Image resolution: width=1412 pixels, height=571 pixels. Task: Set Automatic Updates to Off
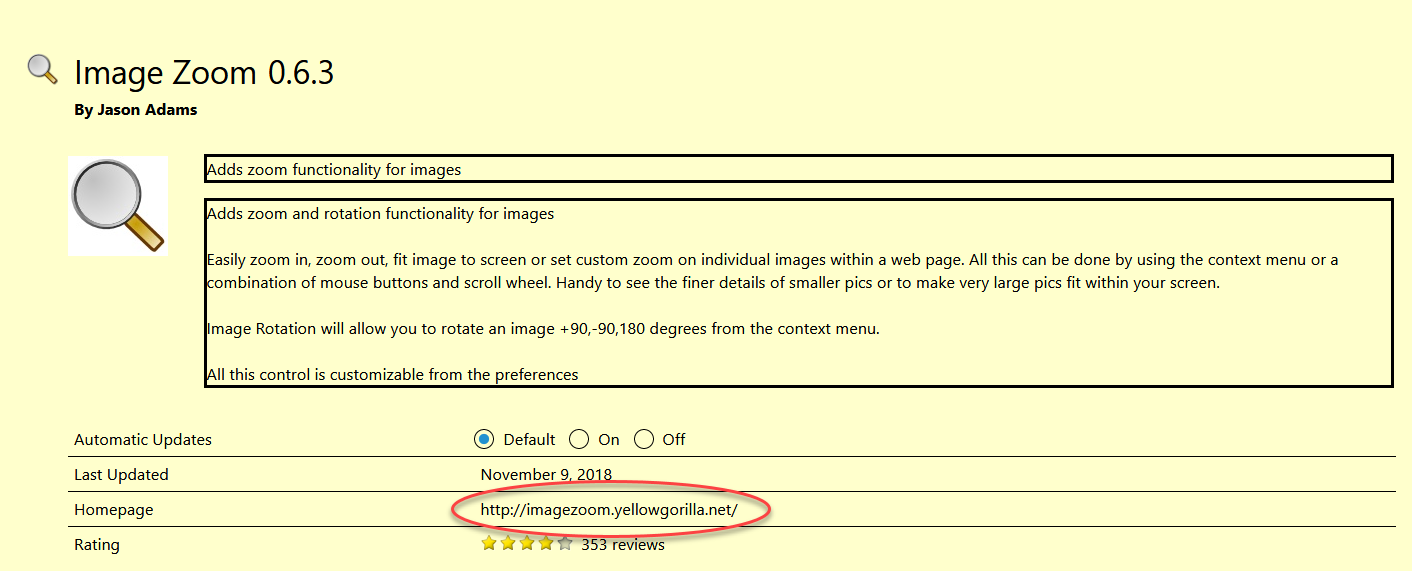coord(644,439)
